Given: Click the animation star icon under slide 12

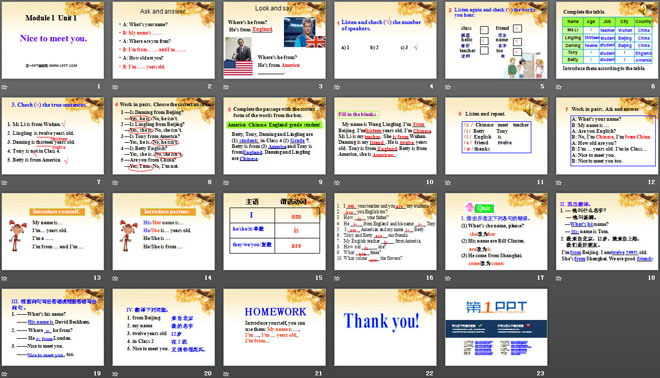Looking at the screenshot, I should 559,183.
